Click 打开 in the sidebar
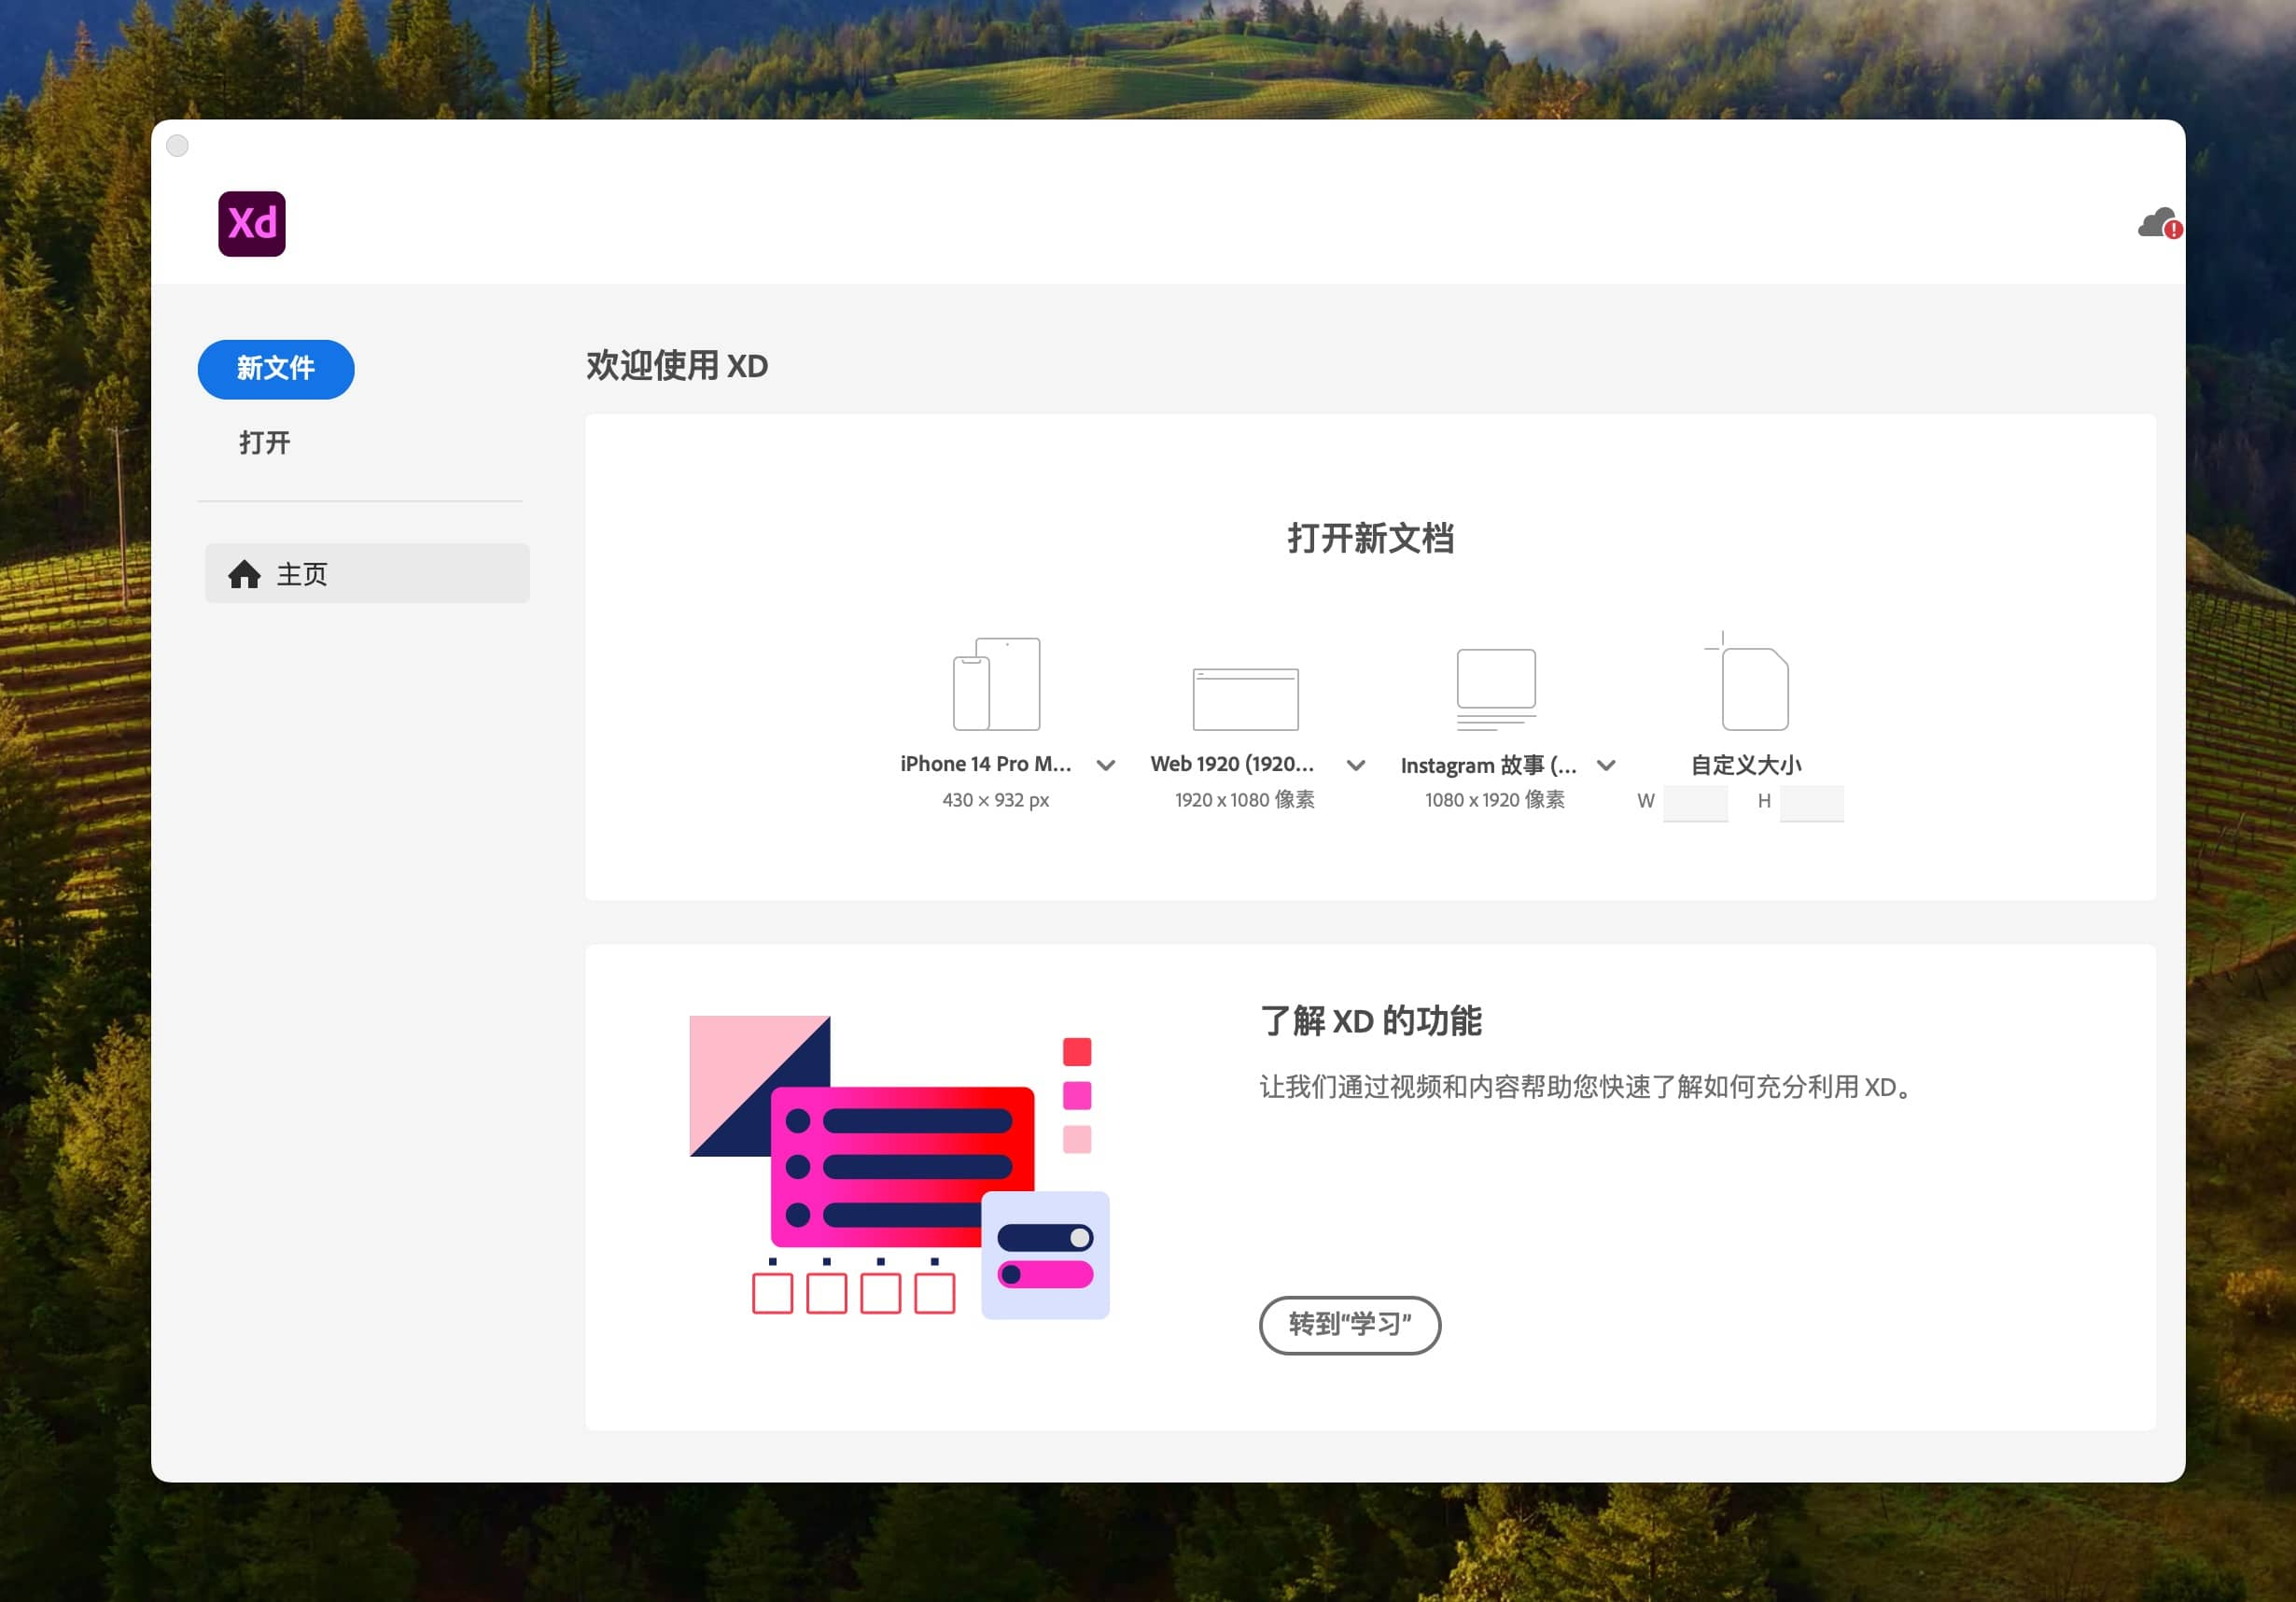 pyautogui.click(x=265, y=443)
